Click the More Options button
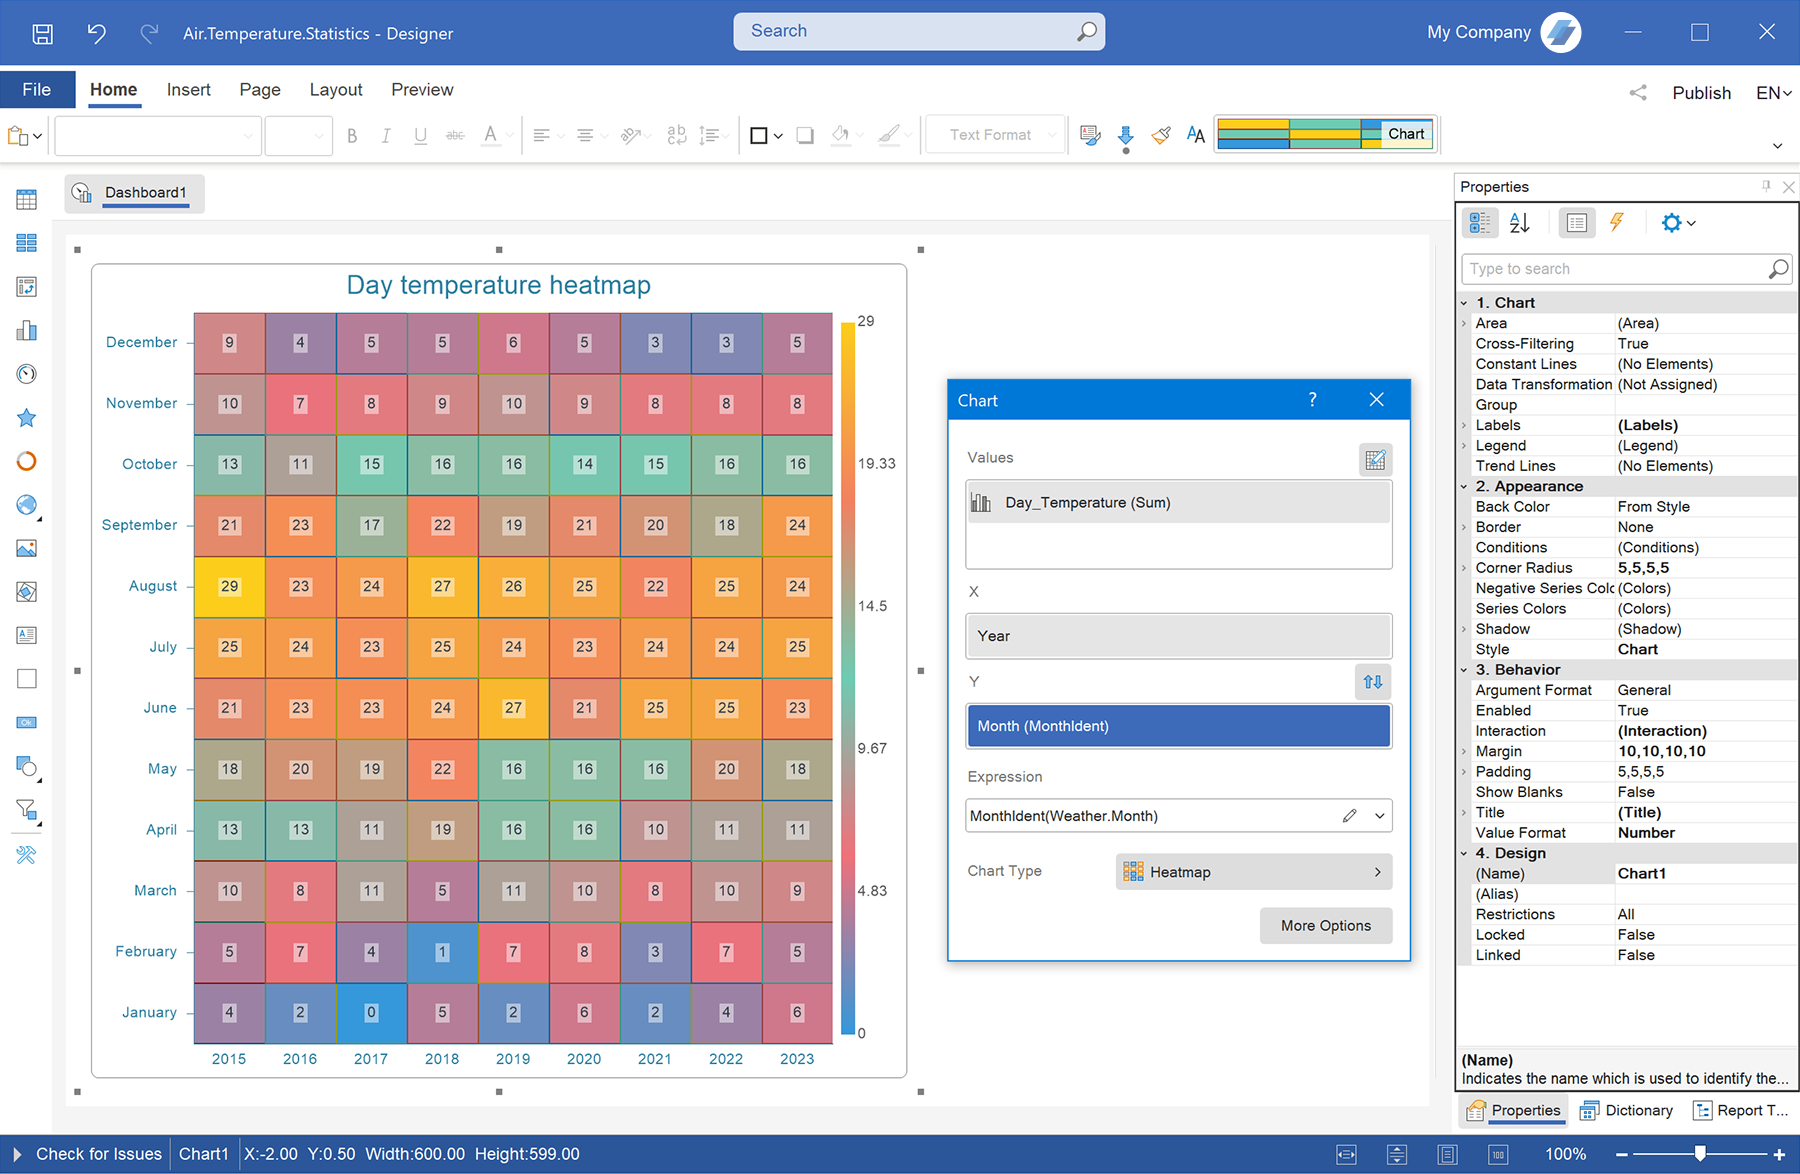 click(1326, 926)
